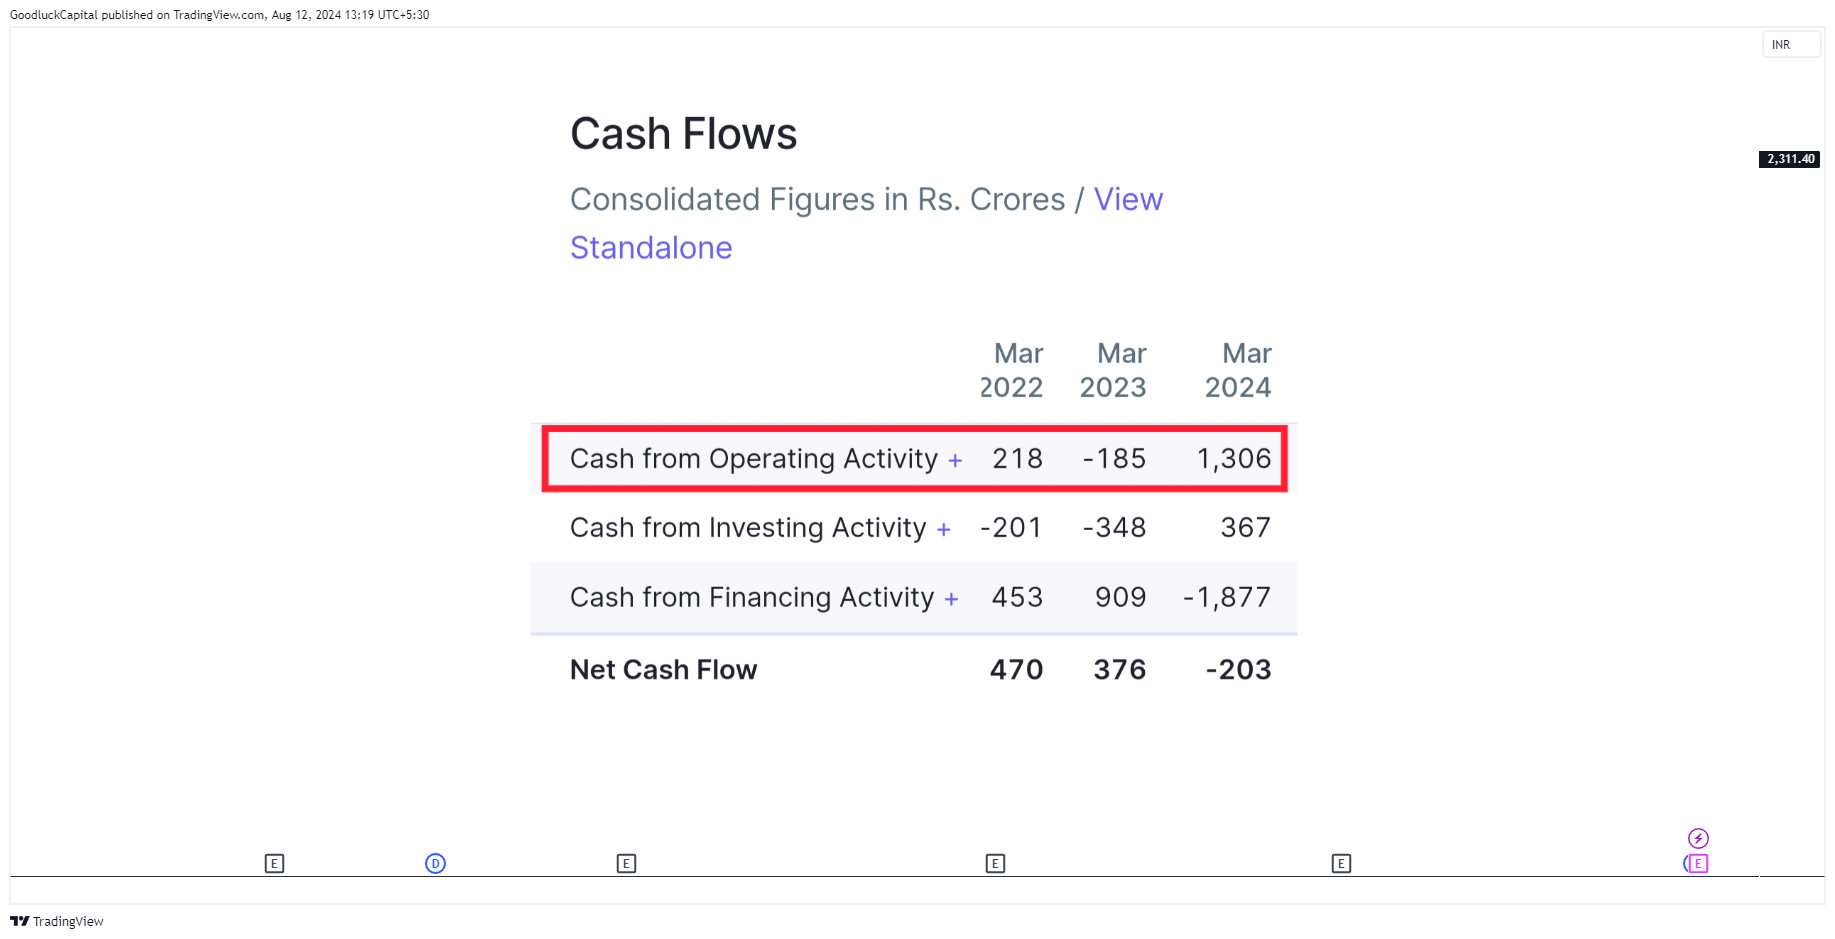Click the purple lightning bolt event icon
The height and width of the screenshot is (939, 1835).
(x=1698, y=838)
